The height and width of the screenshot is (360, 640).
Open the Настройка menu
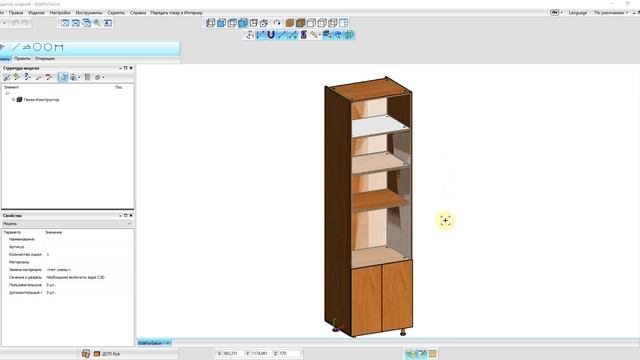60,13
